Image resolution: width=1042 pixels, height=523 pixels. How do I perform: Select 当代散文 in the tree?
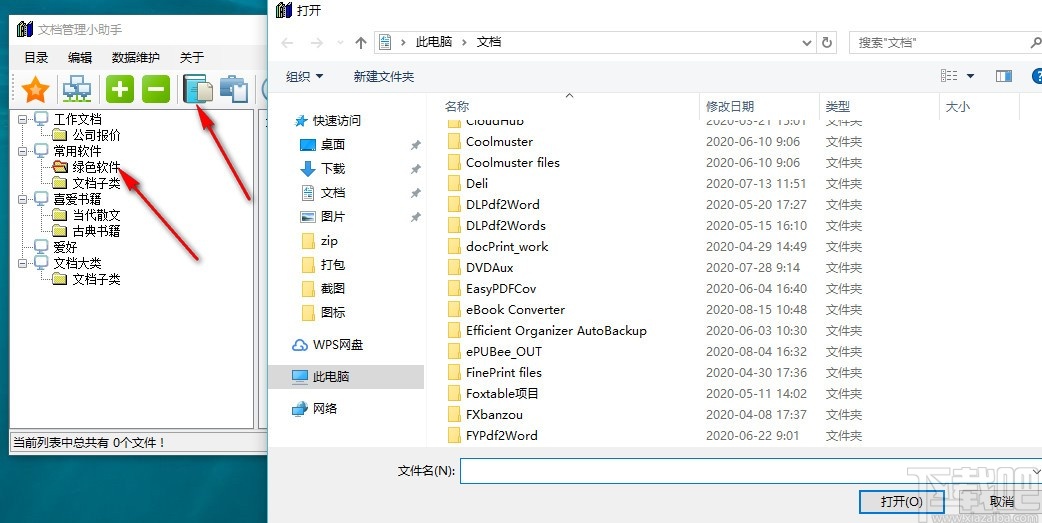(96, 215)
